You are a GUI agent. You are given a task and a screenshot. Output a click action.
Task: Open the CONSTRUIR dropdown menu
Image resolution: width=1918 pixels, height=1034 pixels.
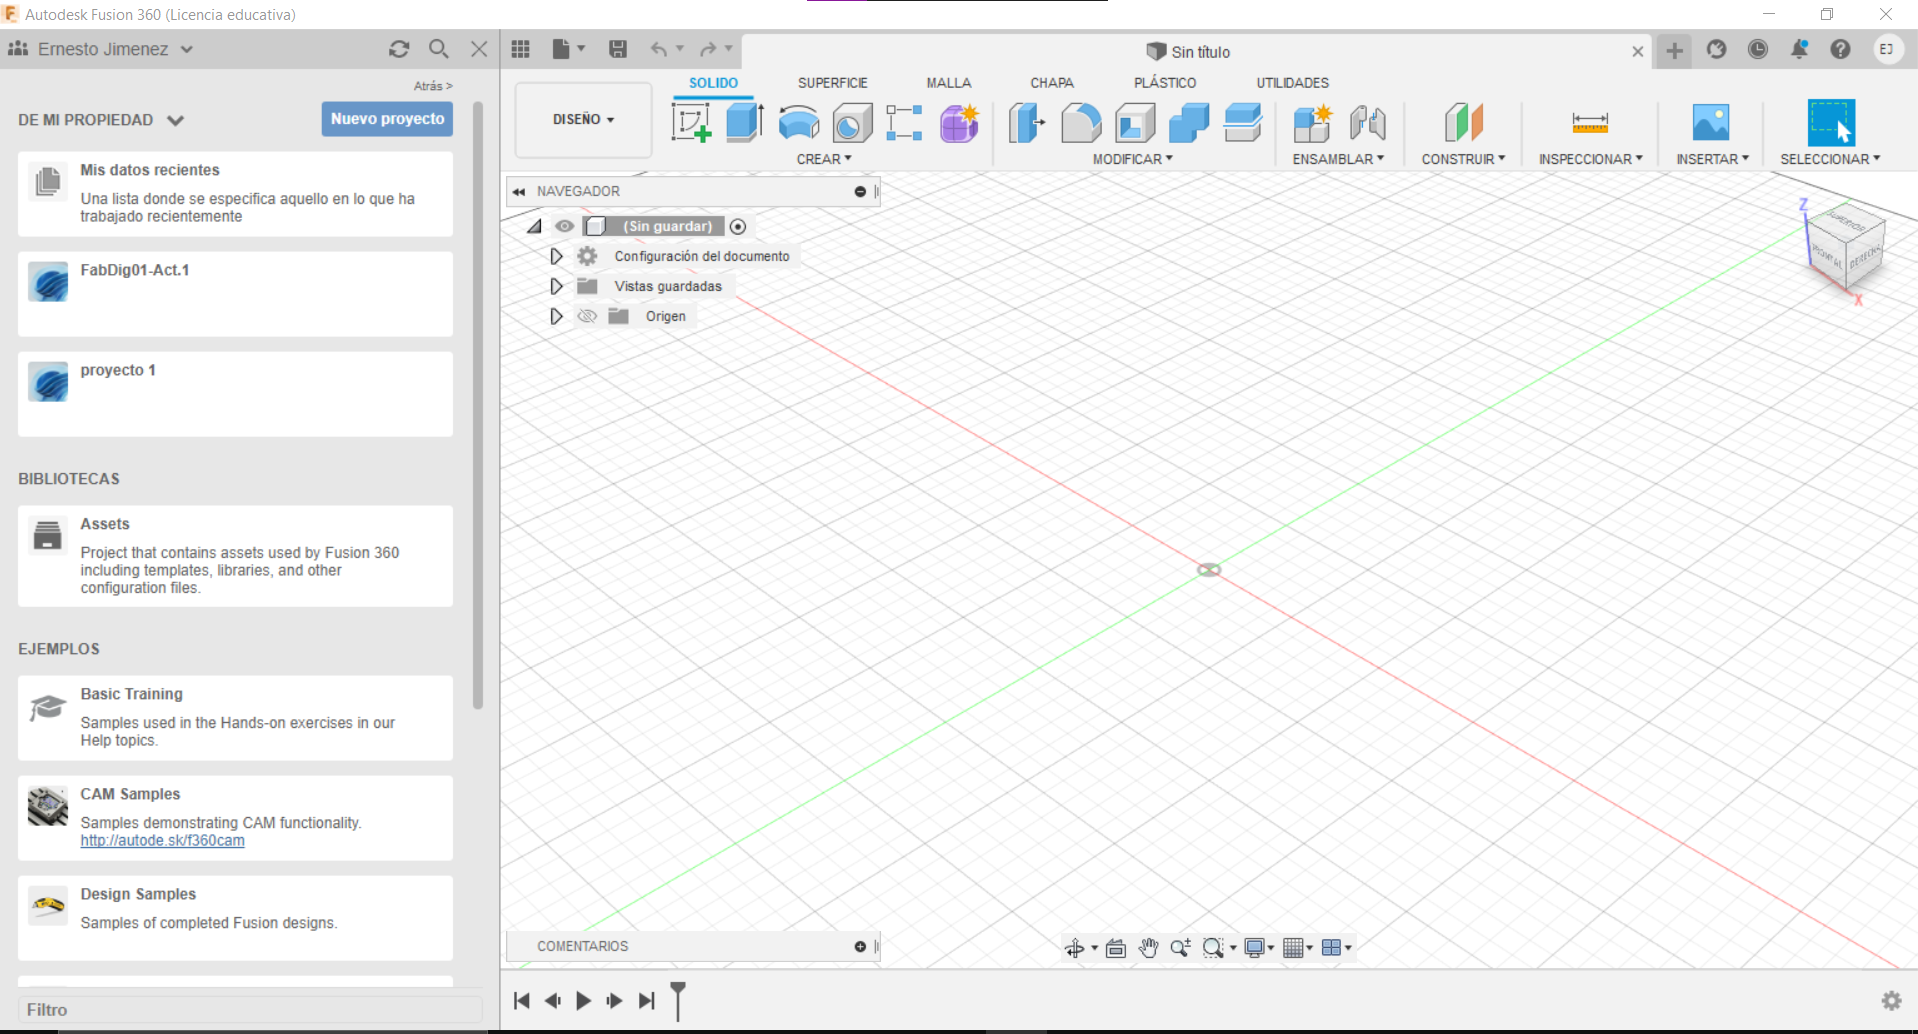point(1463,159)
